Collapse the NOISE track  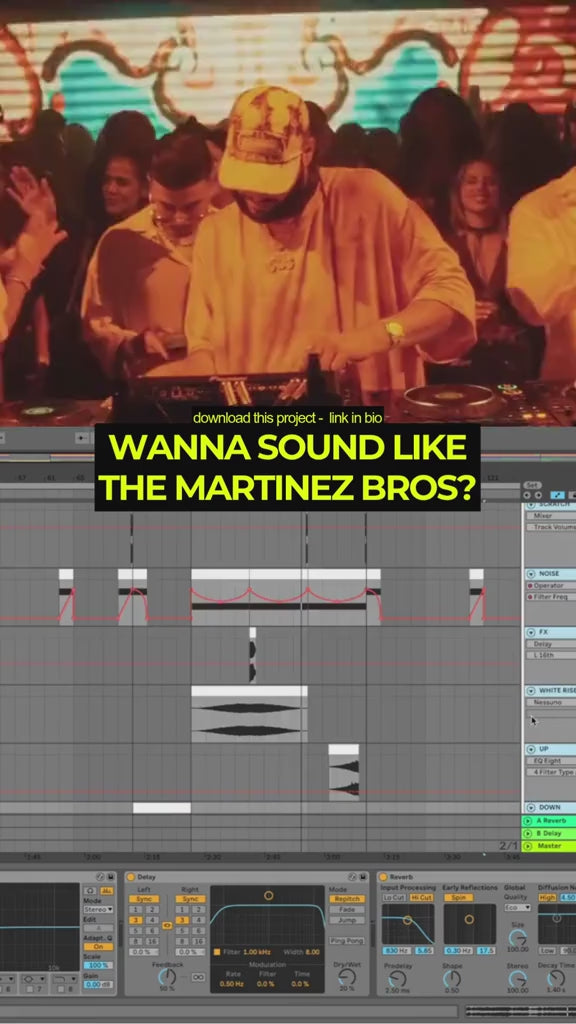click(531, 573)
